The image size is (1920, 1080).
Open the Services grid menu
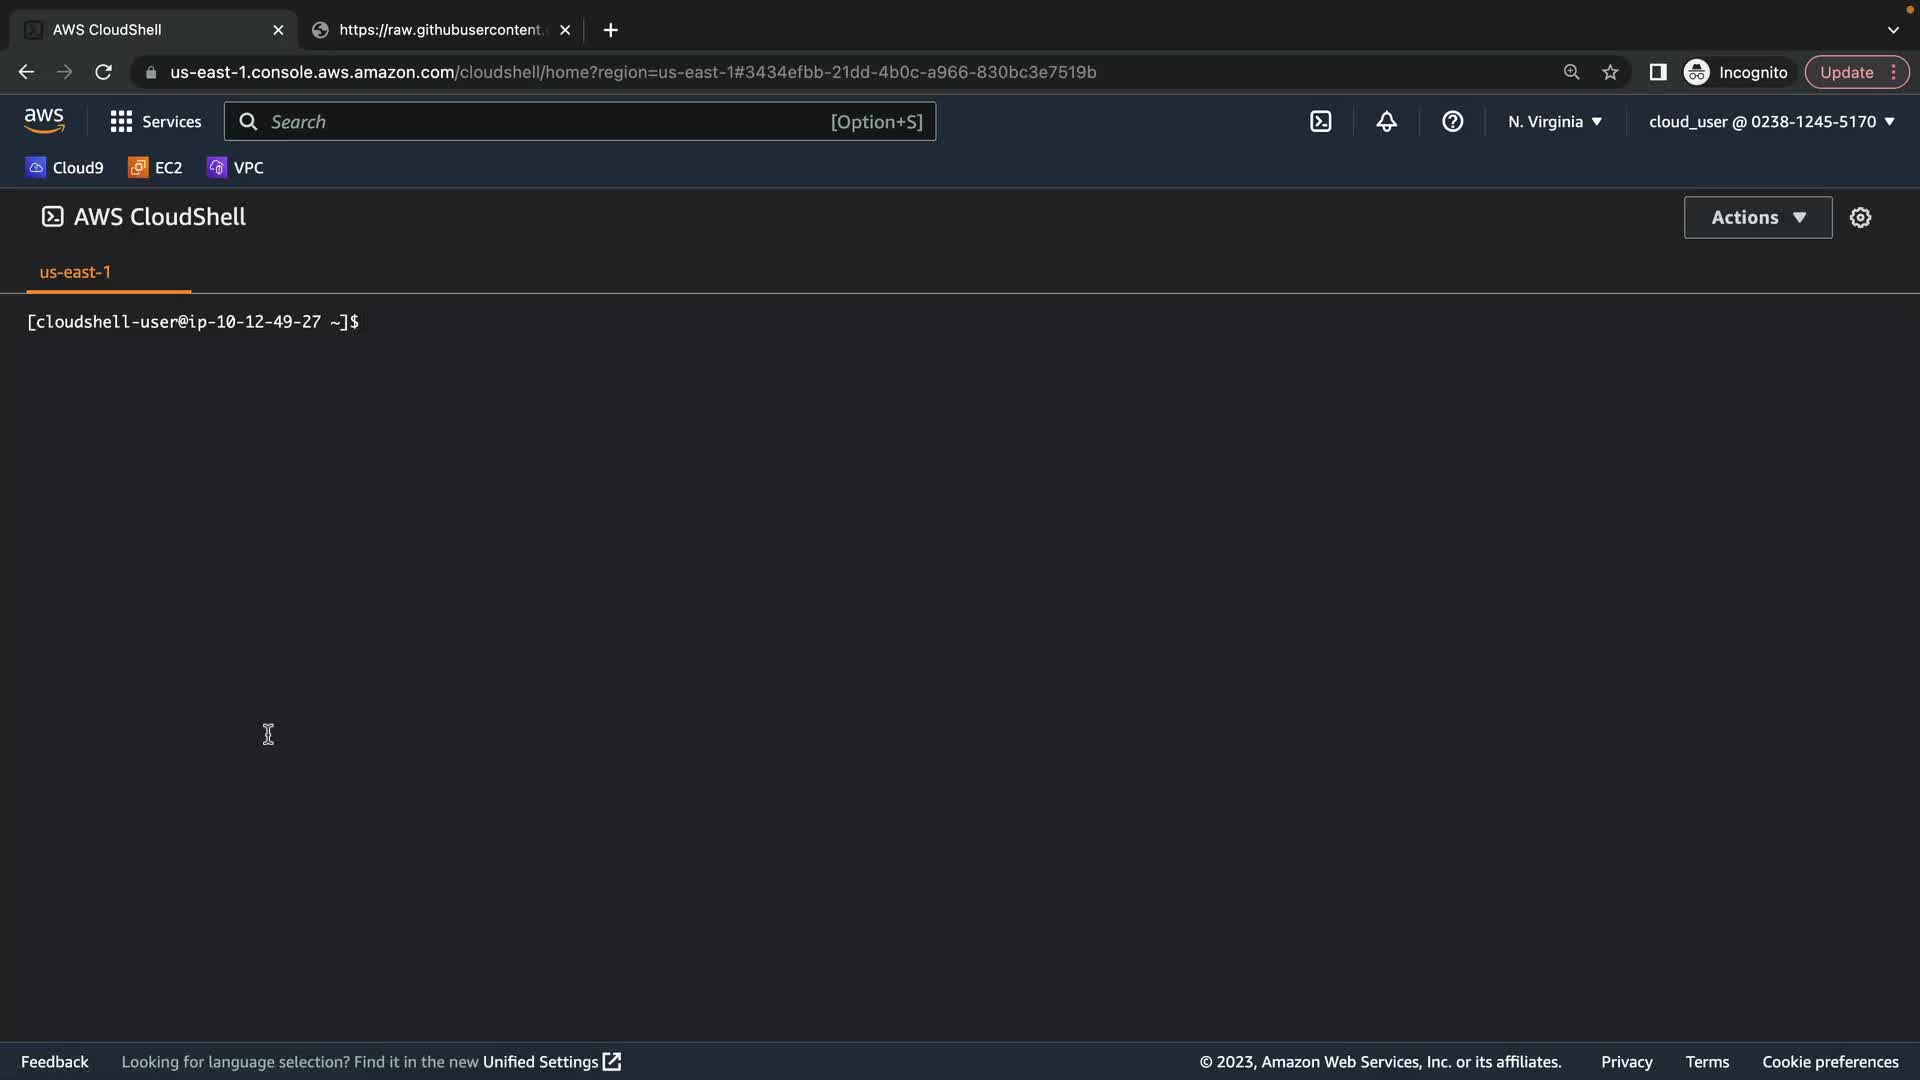155,122
